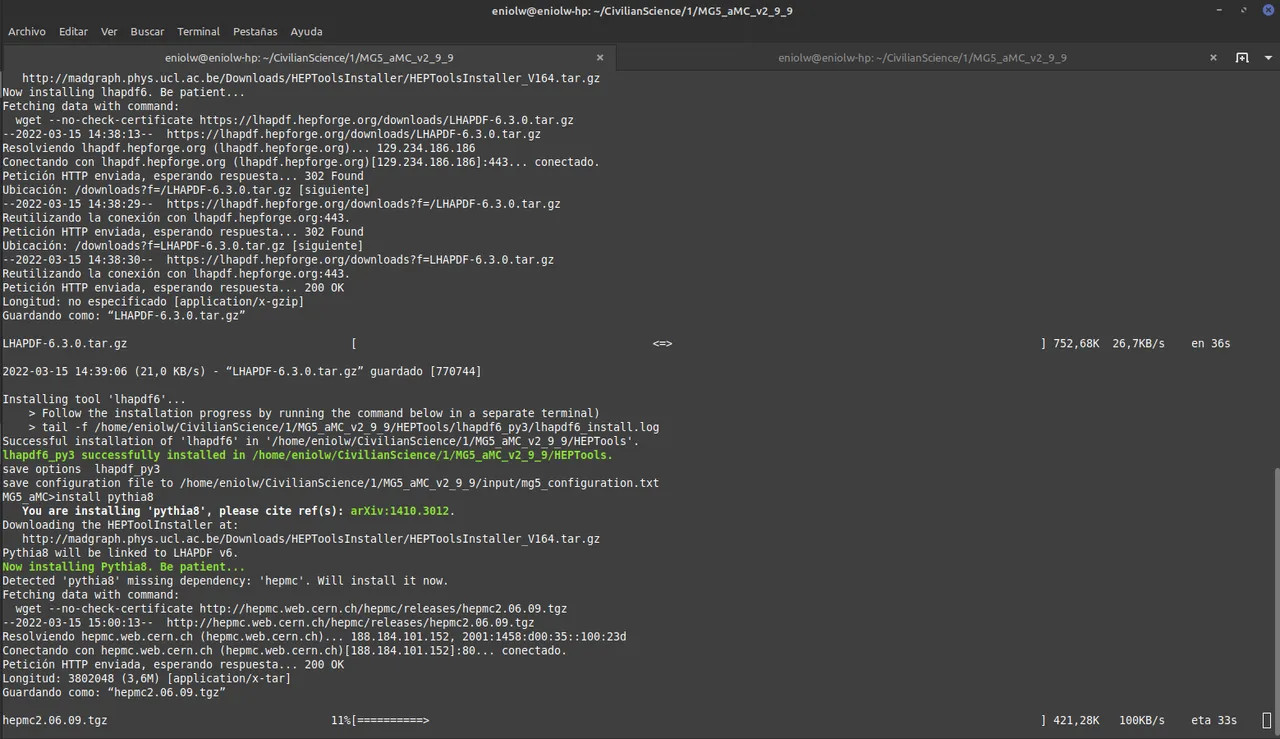Click the 'Guardando como: hepmc2.06.09.tgz' line

[113, 693]
